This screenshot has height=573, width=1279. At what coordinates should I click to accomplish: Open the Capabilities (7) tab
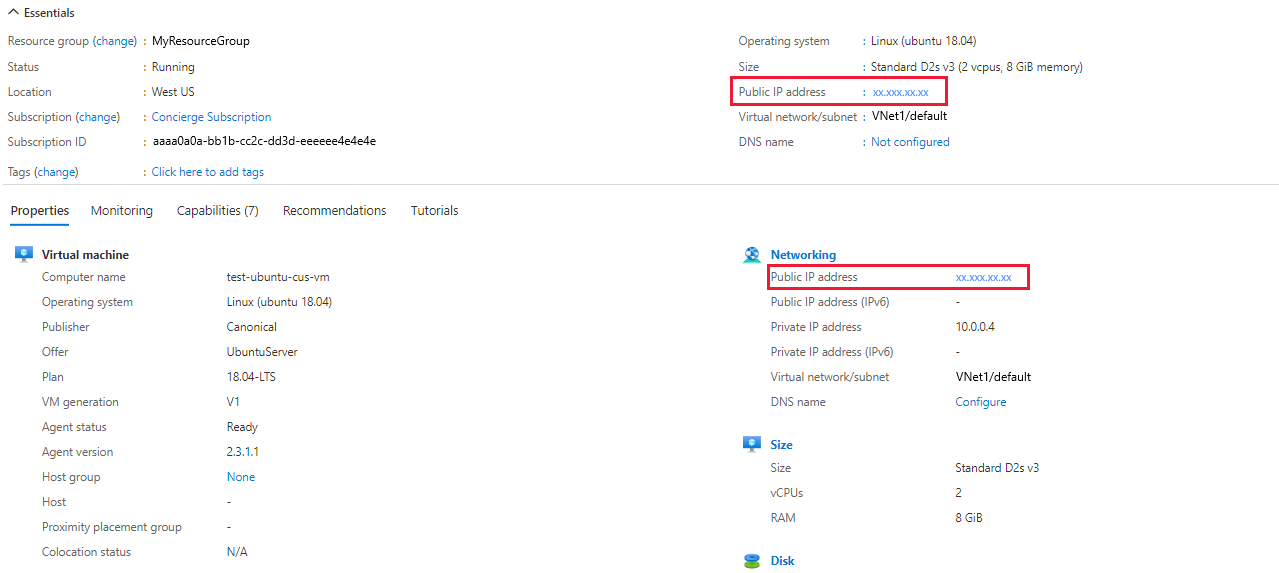(218, 211)
